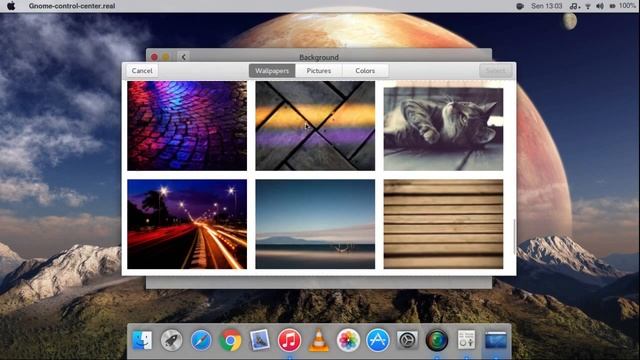Click the wallpaper list vertical scrollbar
640x360 pixels.
coord(514,237)
